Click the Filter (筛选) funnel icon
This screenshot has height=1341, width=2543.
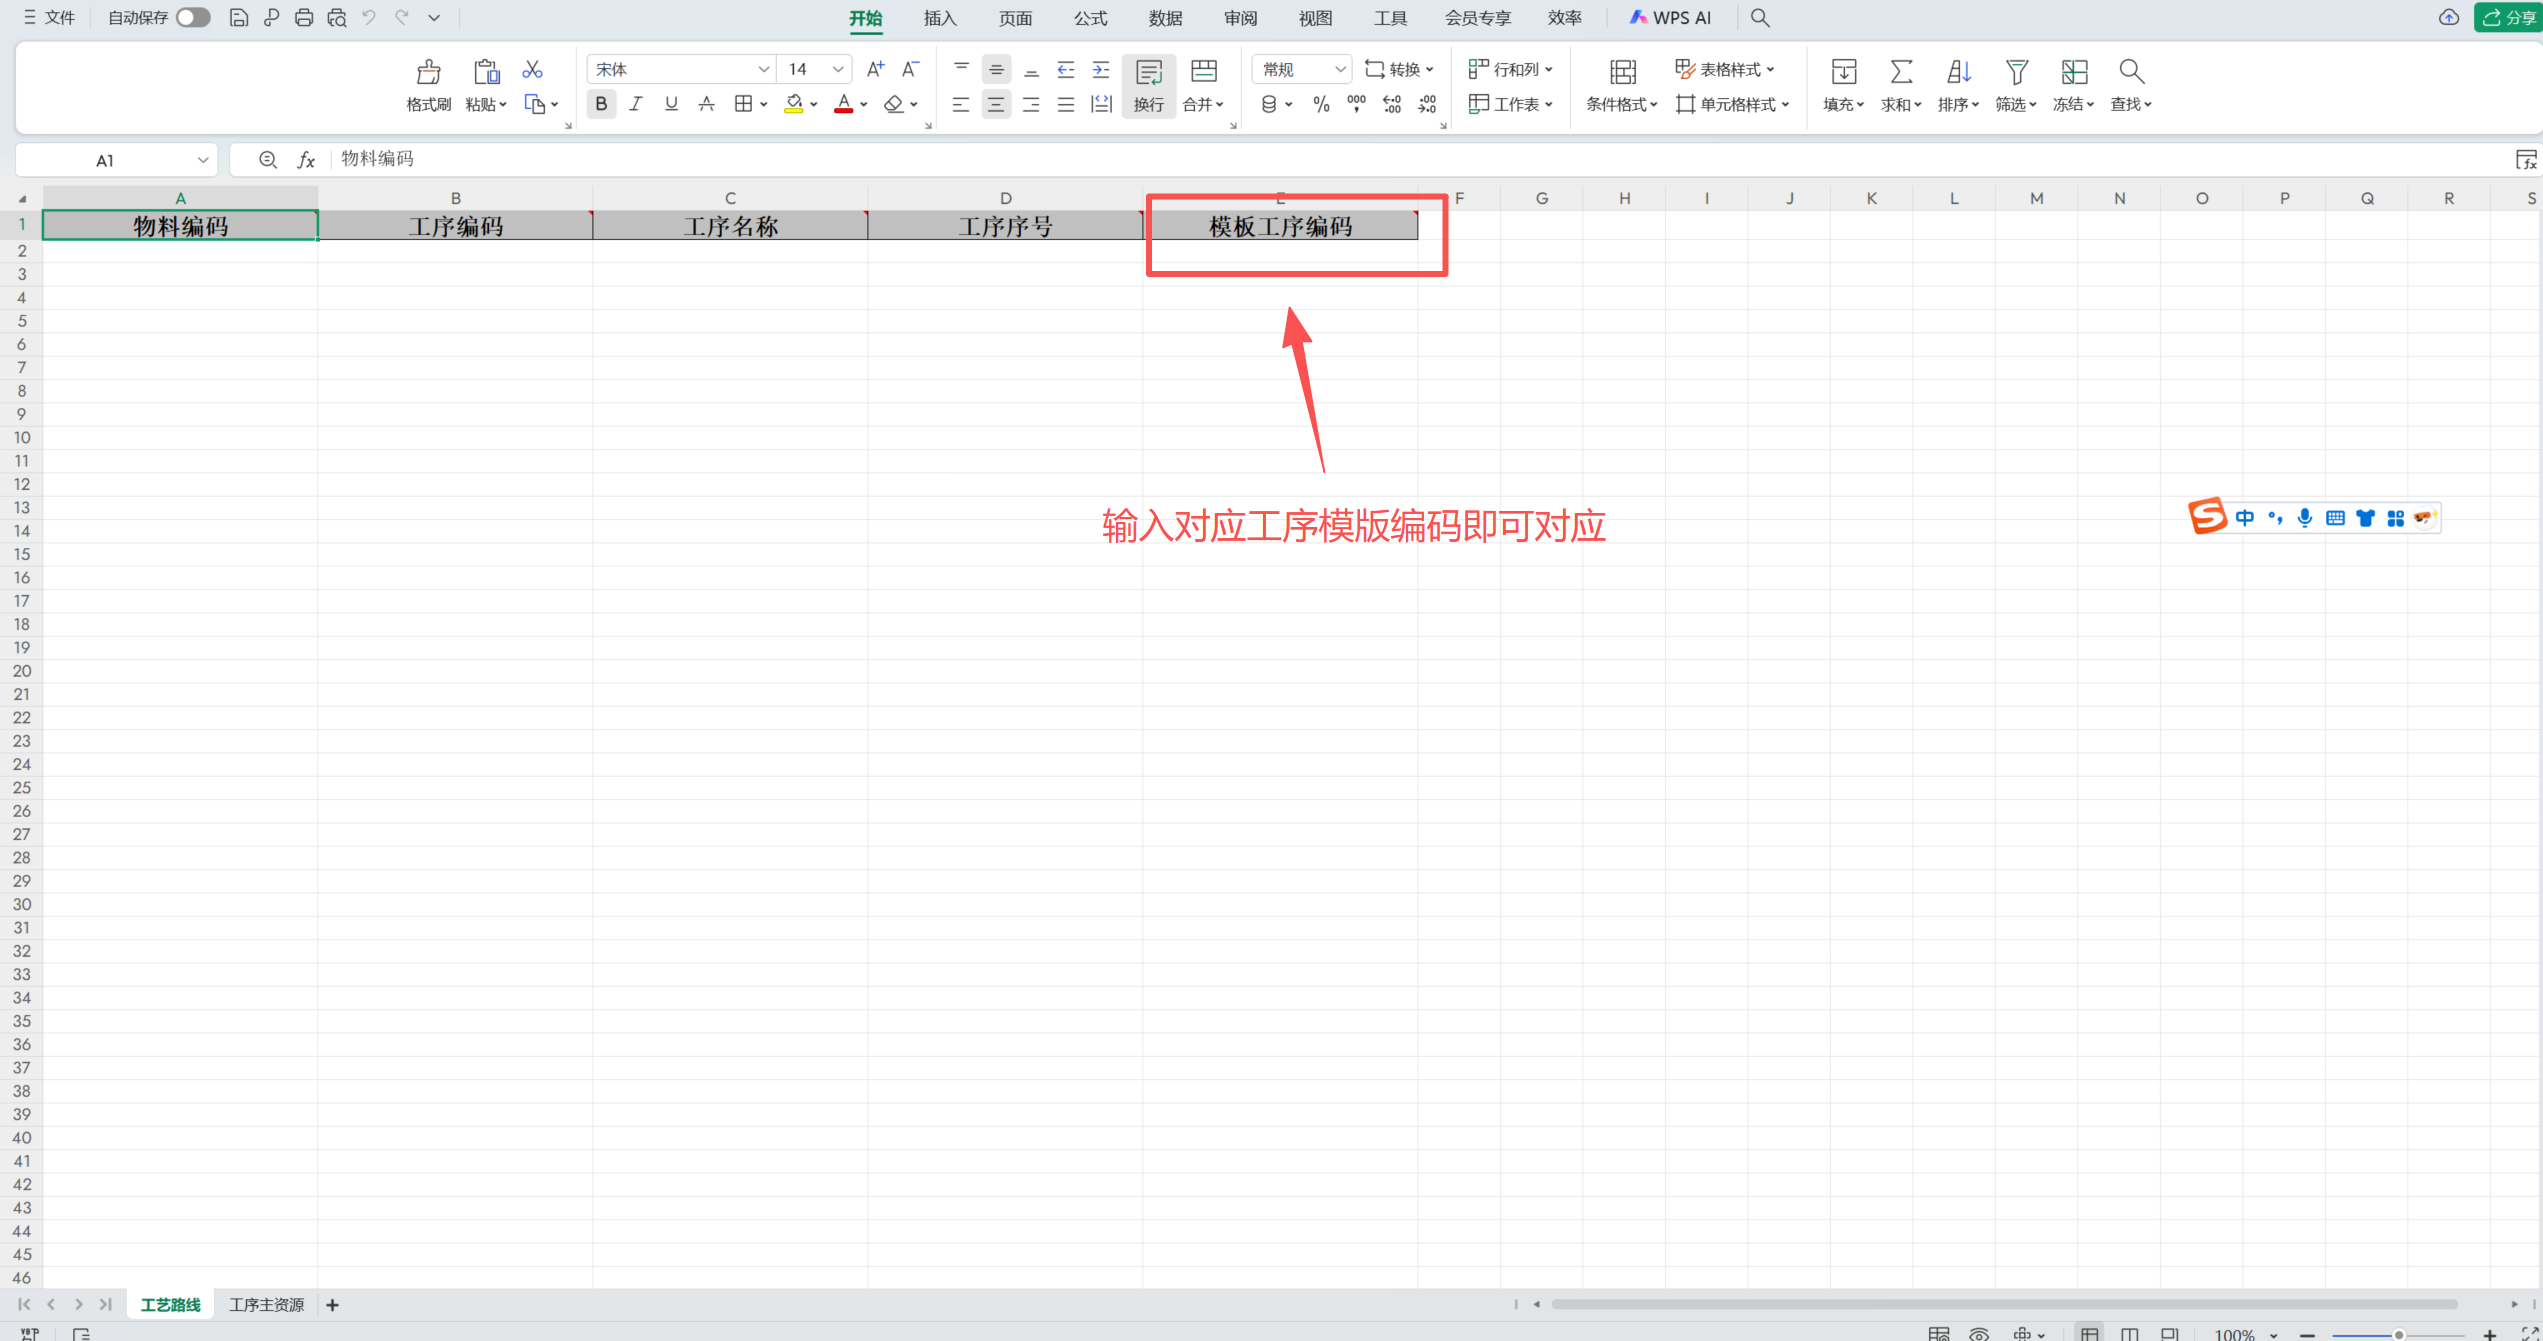coord(2016,72)
